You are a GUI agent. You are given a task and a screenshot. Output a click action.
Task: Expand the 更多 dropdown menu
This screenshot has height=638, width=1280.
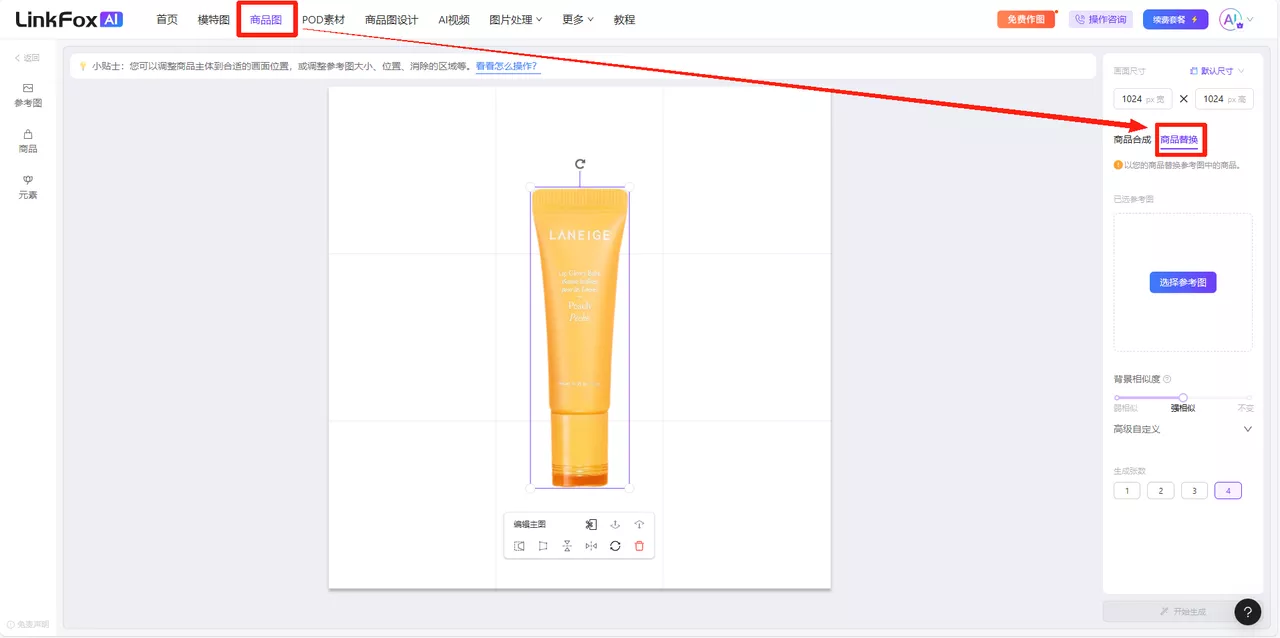pos(578,20)
